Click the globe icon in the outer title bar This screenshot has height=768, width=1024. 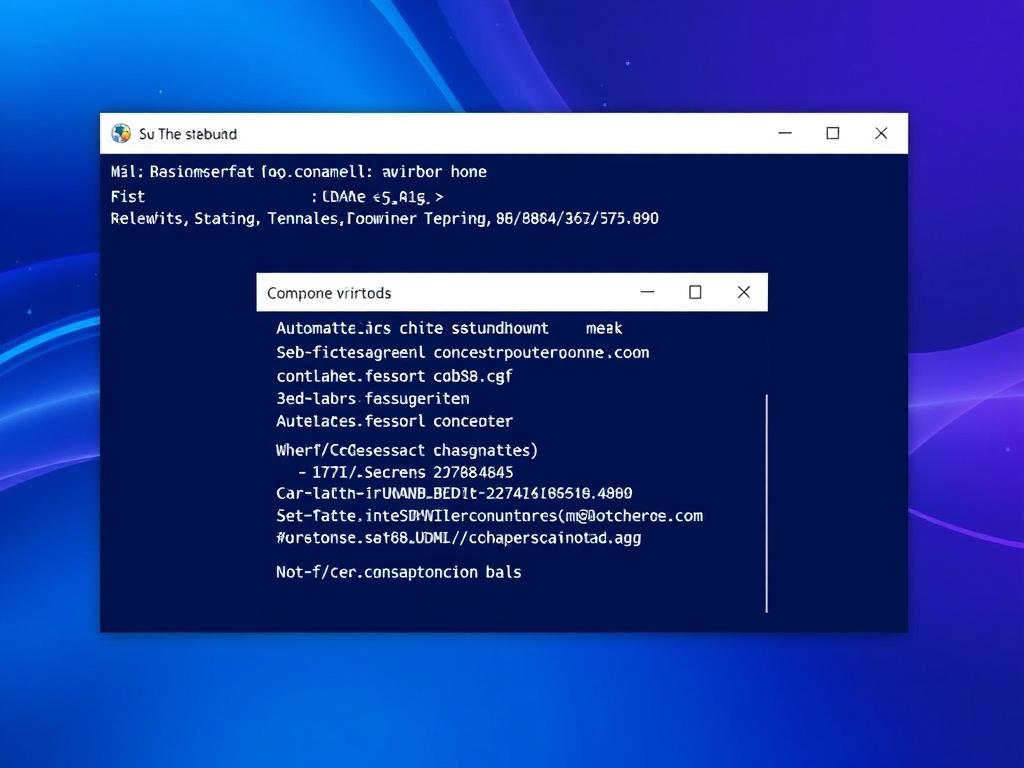[121, 133]
